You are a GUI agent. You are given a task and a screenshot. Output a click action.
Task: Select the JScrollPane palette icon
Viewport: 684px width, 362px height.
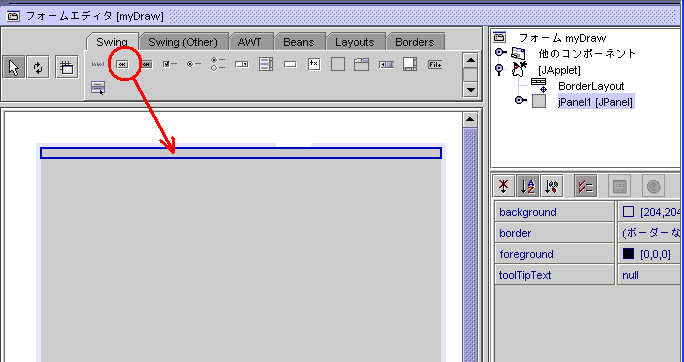coord(410,64)
